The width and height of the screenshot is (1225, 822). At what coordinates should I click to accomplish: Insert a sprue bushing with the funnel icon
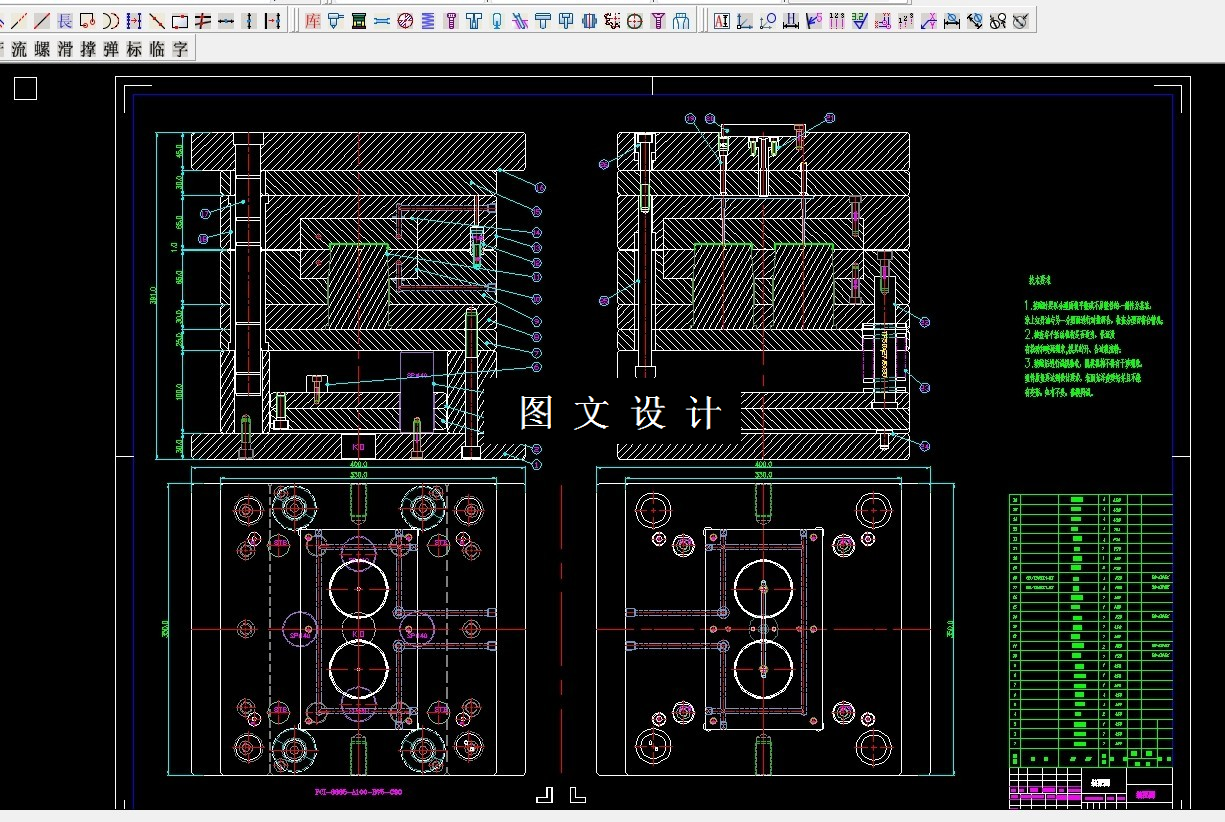[x=335, y=20]
